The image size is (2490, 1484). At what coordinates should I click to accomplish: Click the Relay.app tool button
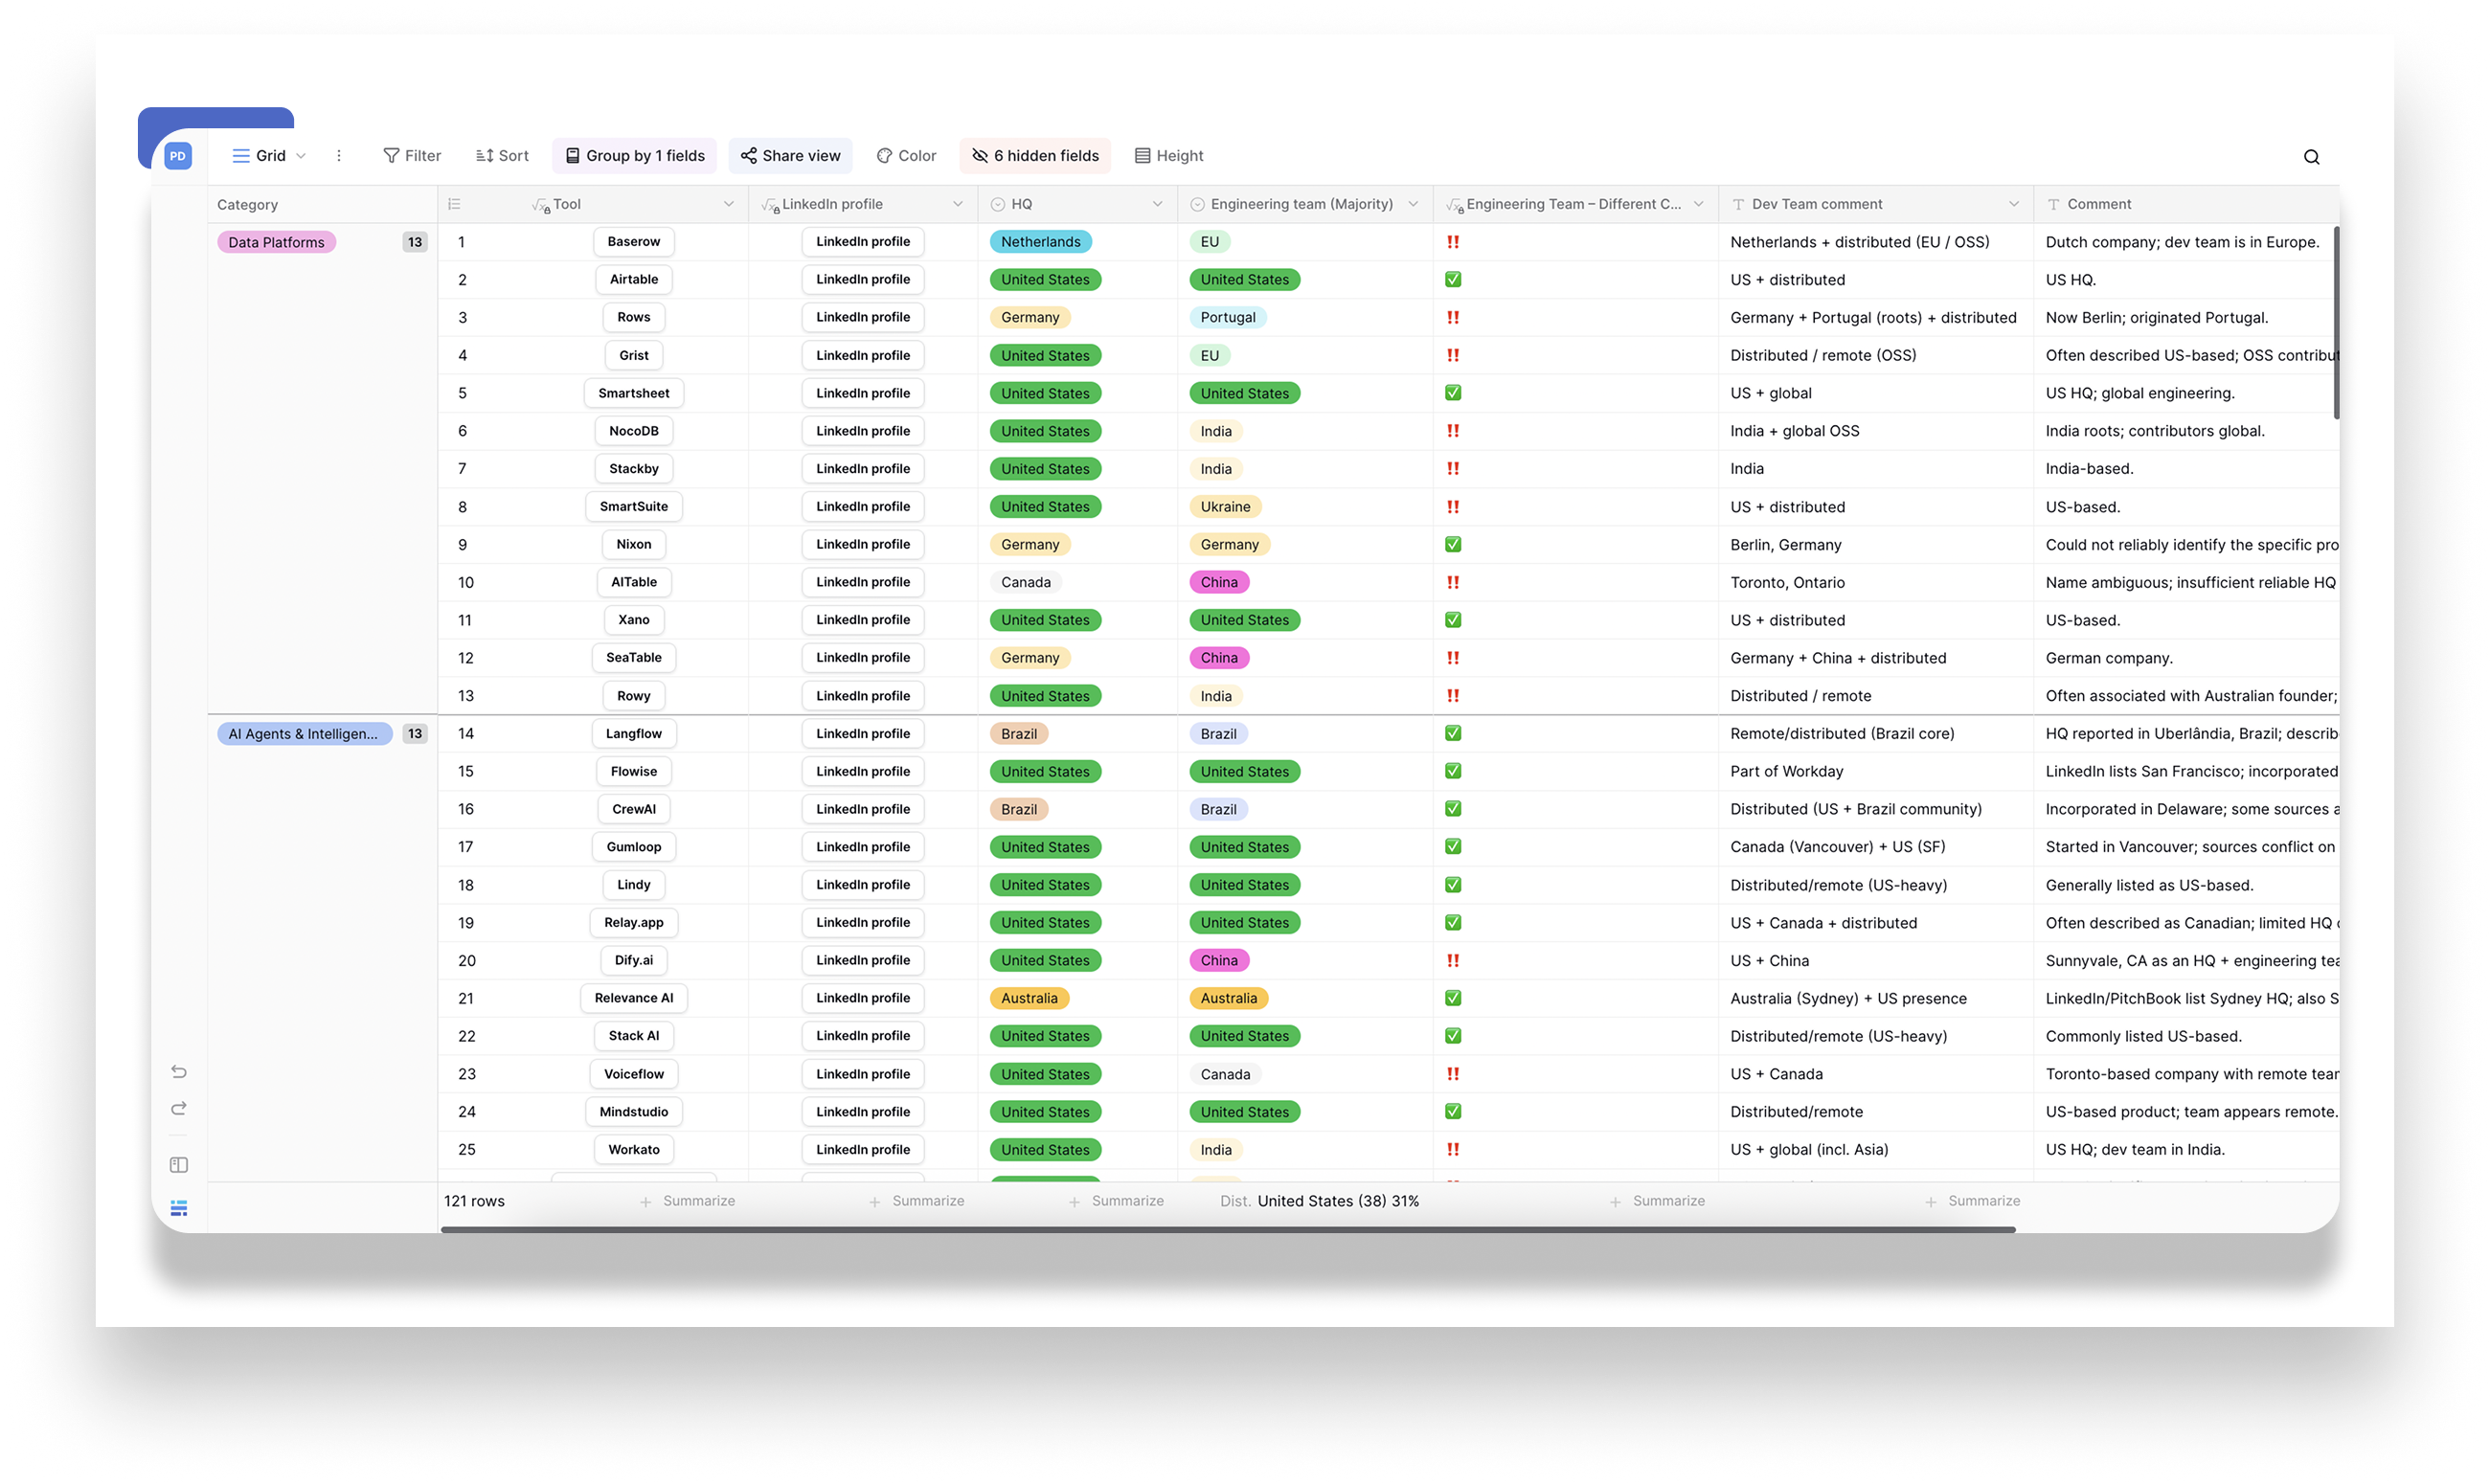point(634,922)
